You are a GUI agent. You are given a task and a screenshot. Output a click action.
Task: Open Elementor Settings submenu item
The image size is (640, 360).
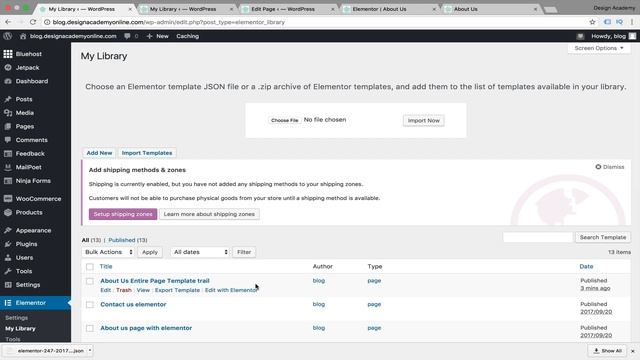(16, 318)
